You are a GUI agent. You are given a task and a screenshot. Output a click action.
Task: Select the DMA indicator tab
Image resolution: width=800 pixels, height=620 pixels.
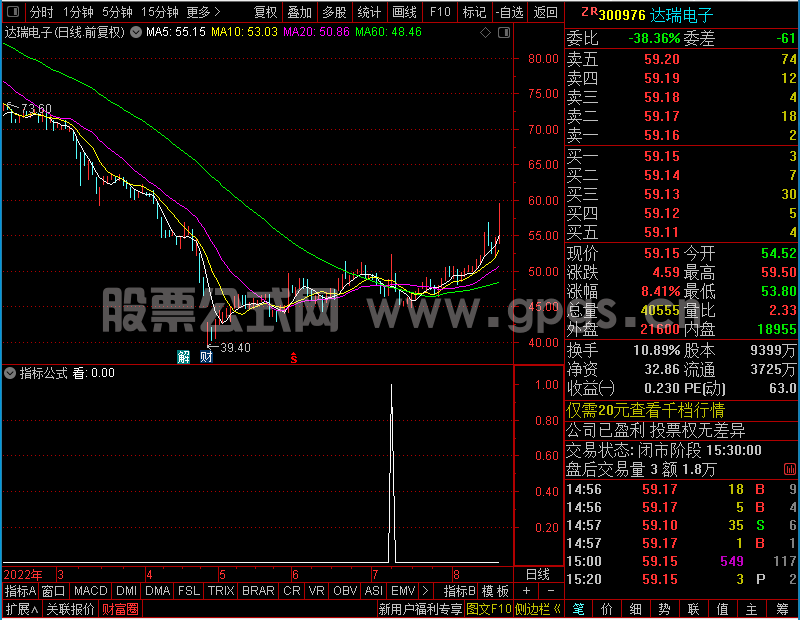[x=157, y=591]
